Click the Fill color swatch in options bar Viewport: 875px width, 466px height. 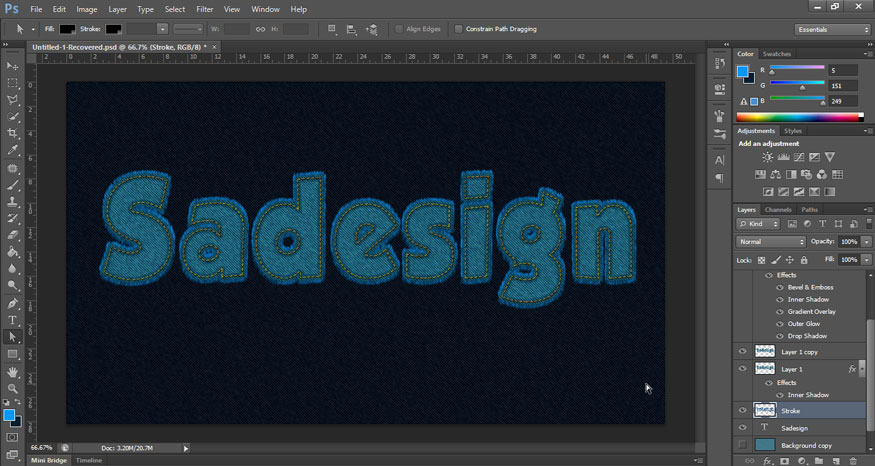click(68, 29)
